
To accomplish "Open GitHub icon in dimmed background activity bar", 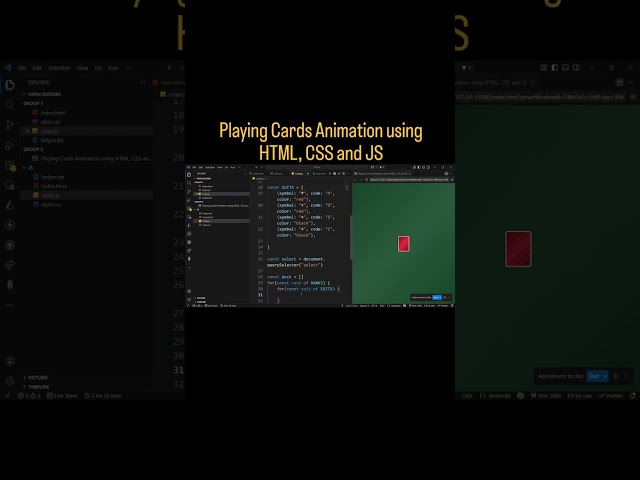I will pos(10,245).
